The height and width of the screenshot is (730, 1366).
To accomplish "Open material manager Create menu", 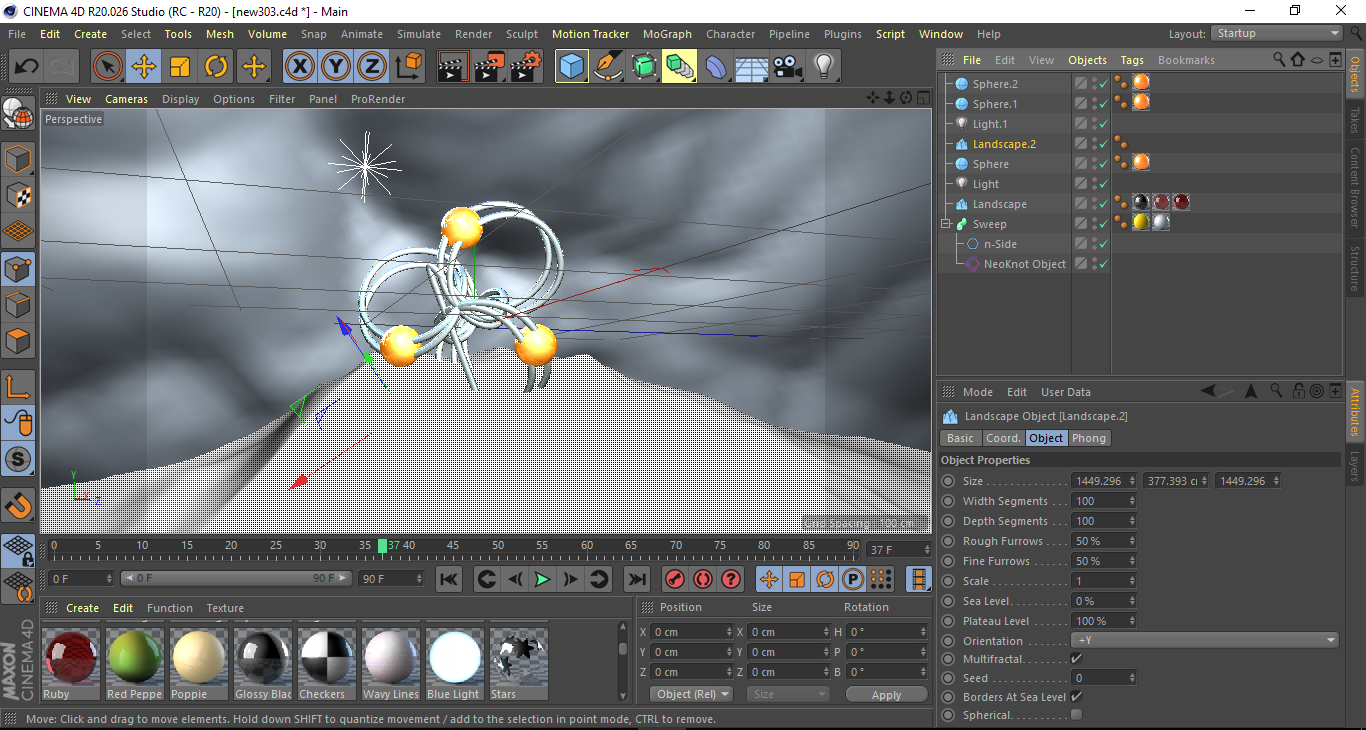I will tap(82, 608).
